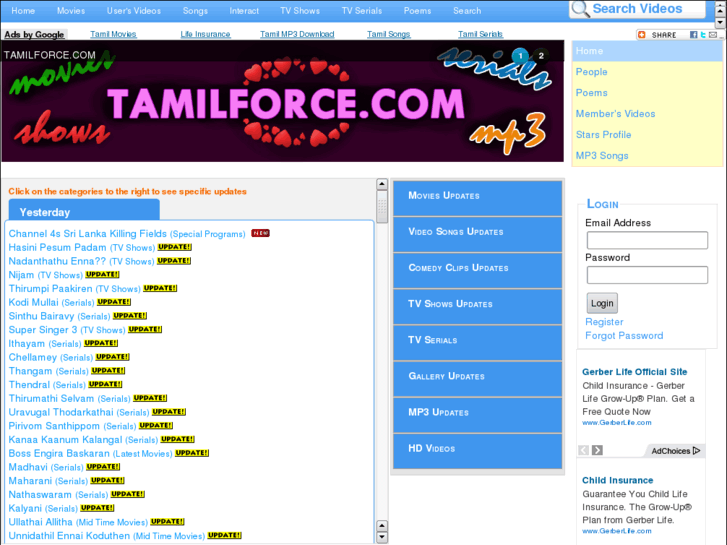Image resolution: width=727 pixels, height=545 pixels.
Task: Click the UPDATE badge next to Boss Engira Baskaran
Action: 192,452
